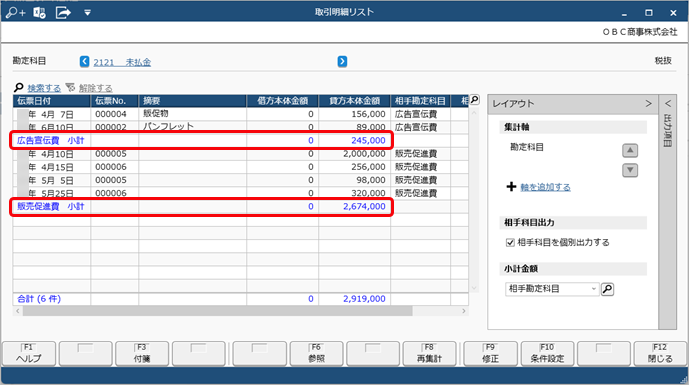Collapse the レイアウト panel with the > arrow
Screen dimensions: 689x385
(649, 104)
